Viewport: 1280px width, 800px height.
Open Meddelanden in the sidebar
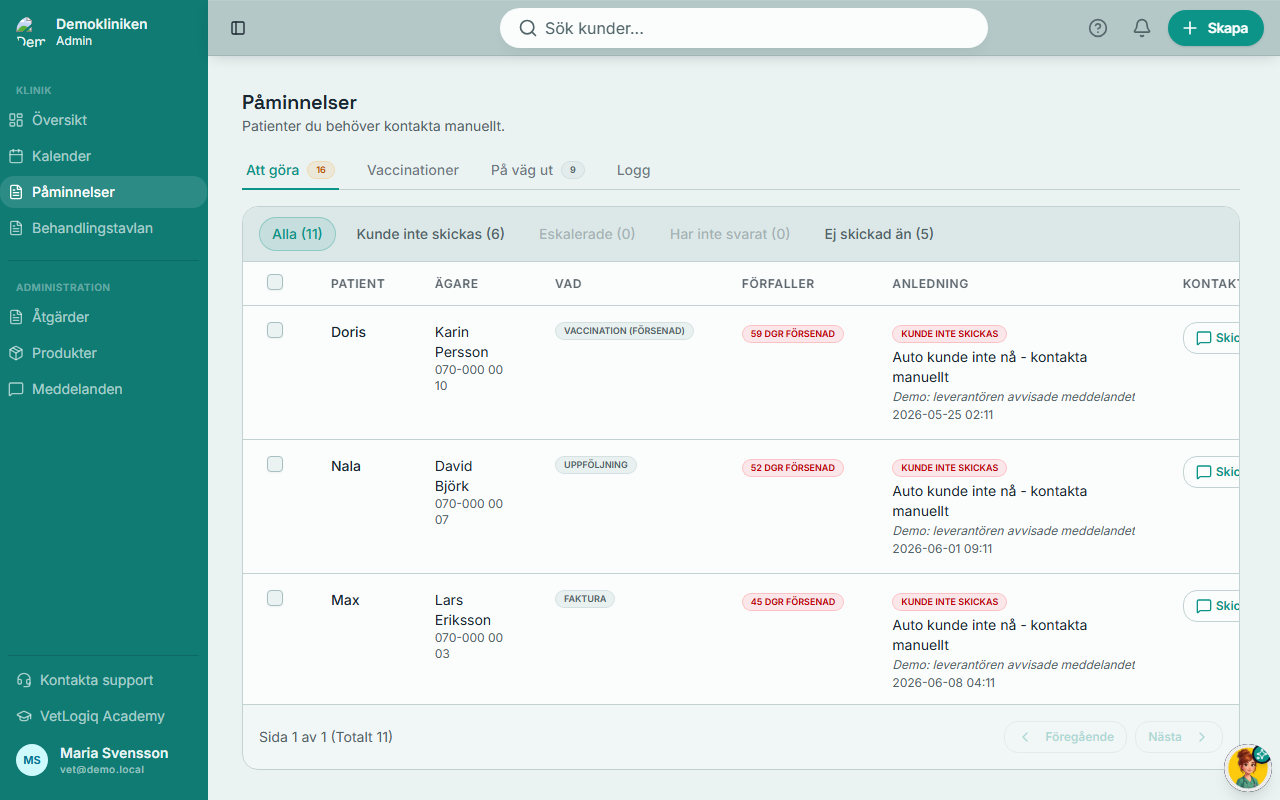[104, 389]
